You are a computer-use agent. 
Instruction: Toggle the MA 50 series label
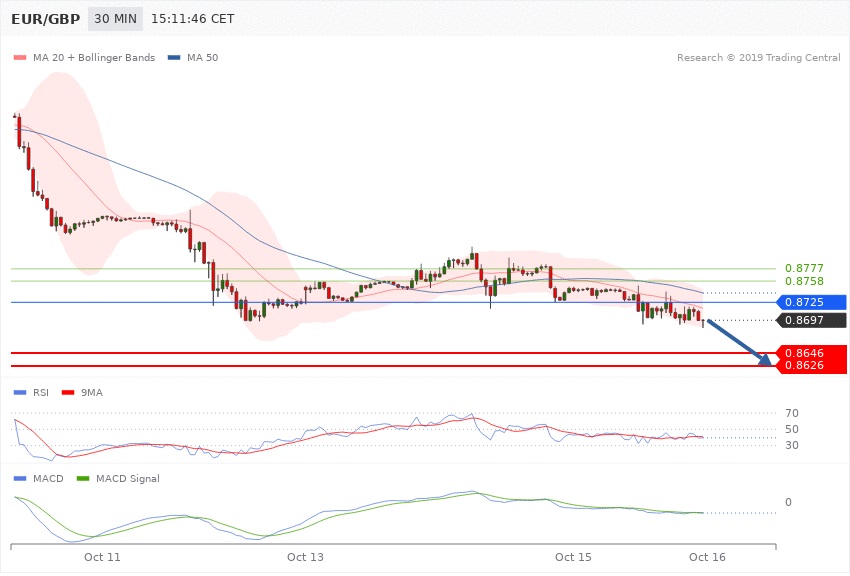point(201,58)
